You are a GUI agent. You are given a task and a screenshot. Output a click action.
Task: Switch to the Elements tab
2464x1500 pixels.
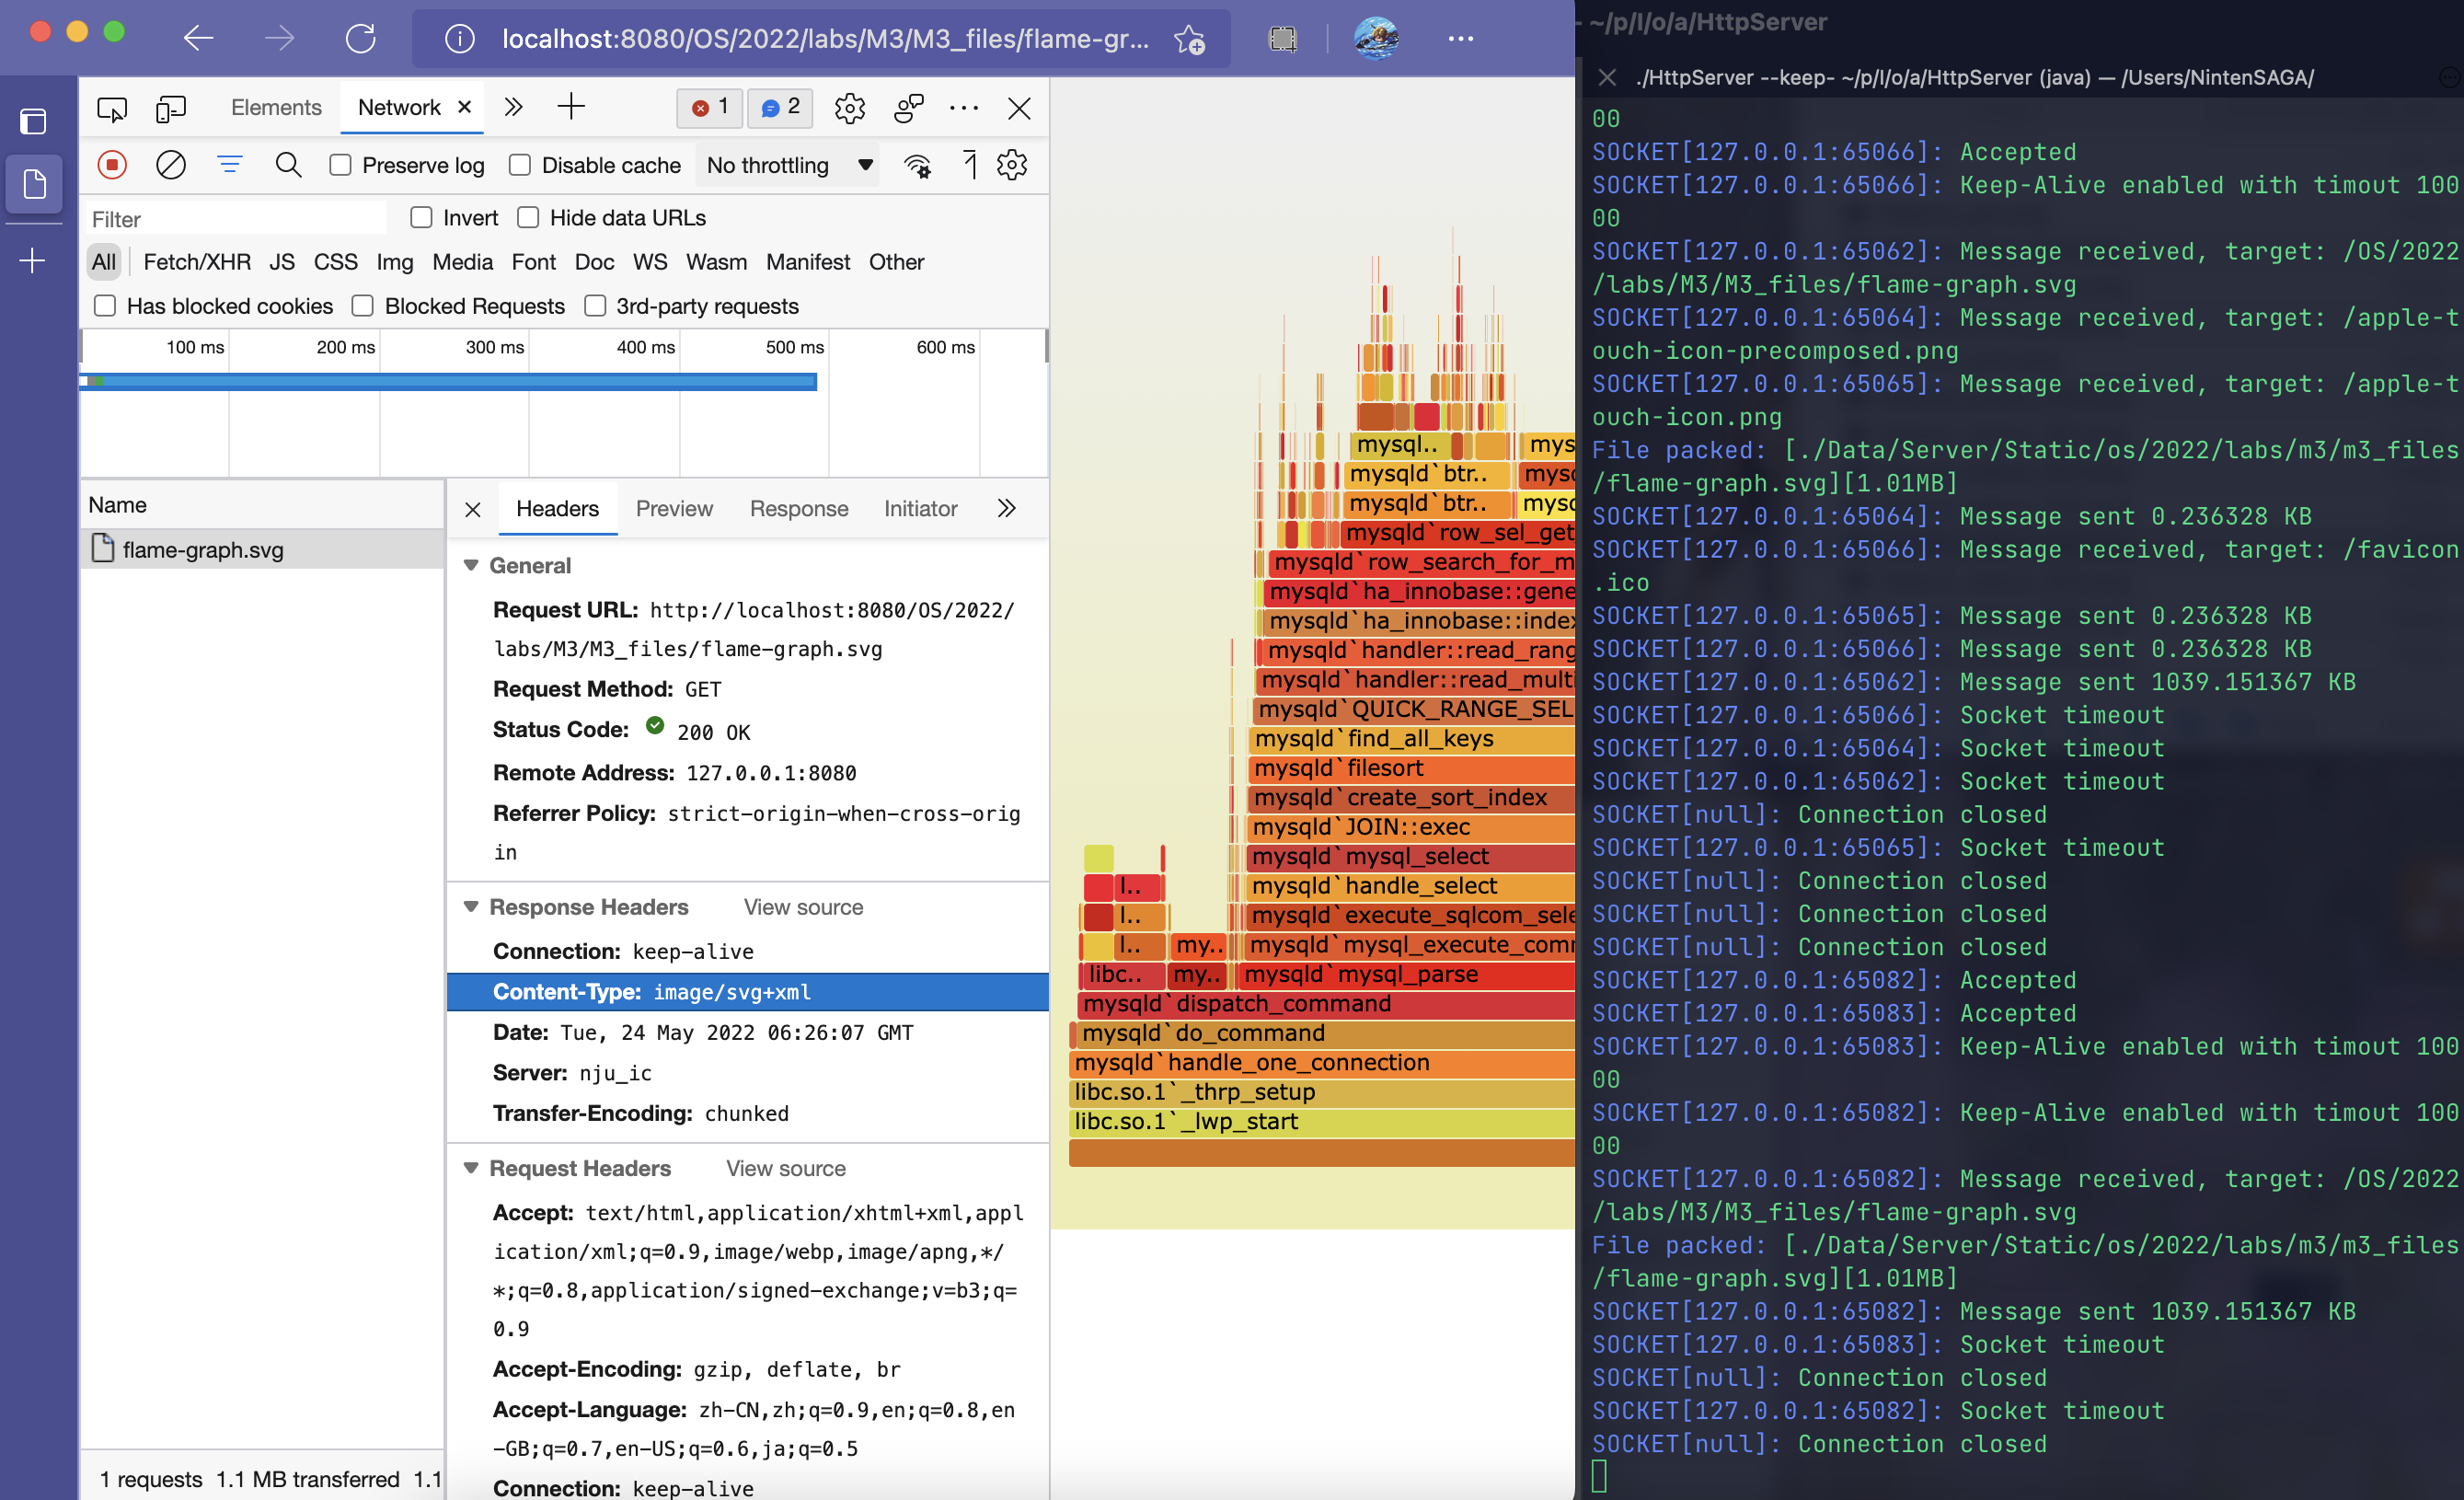point(276,108)
